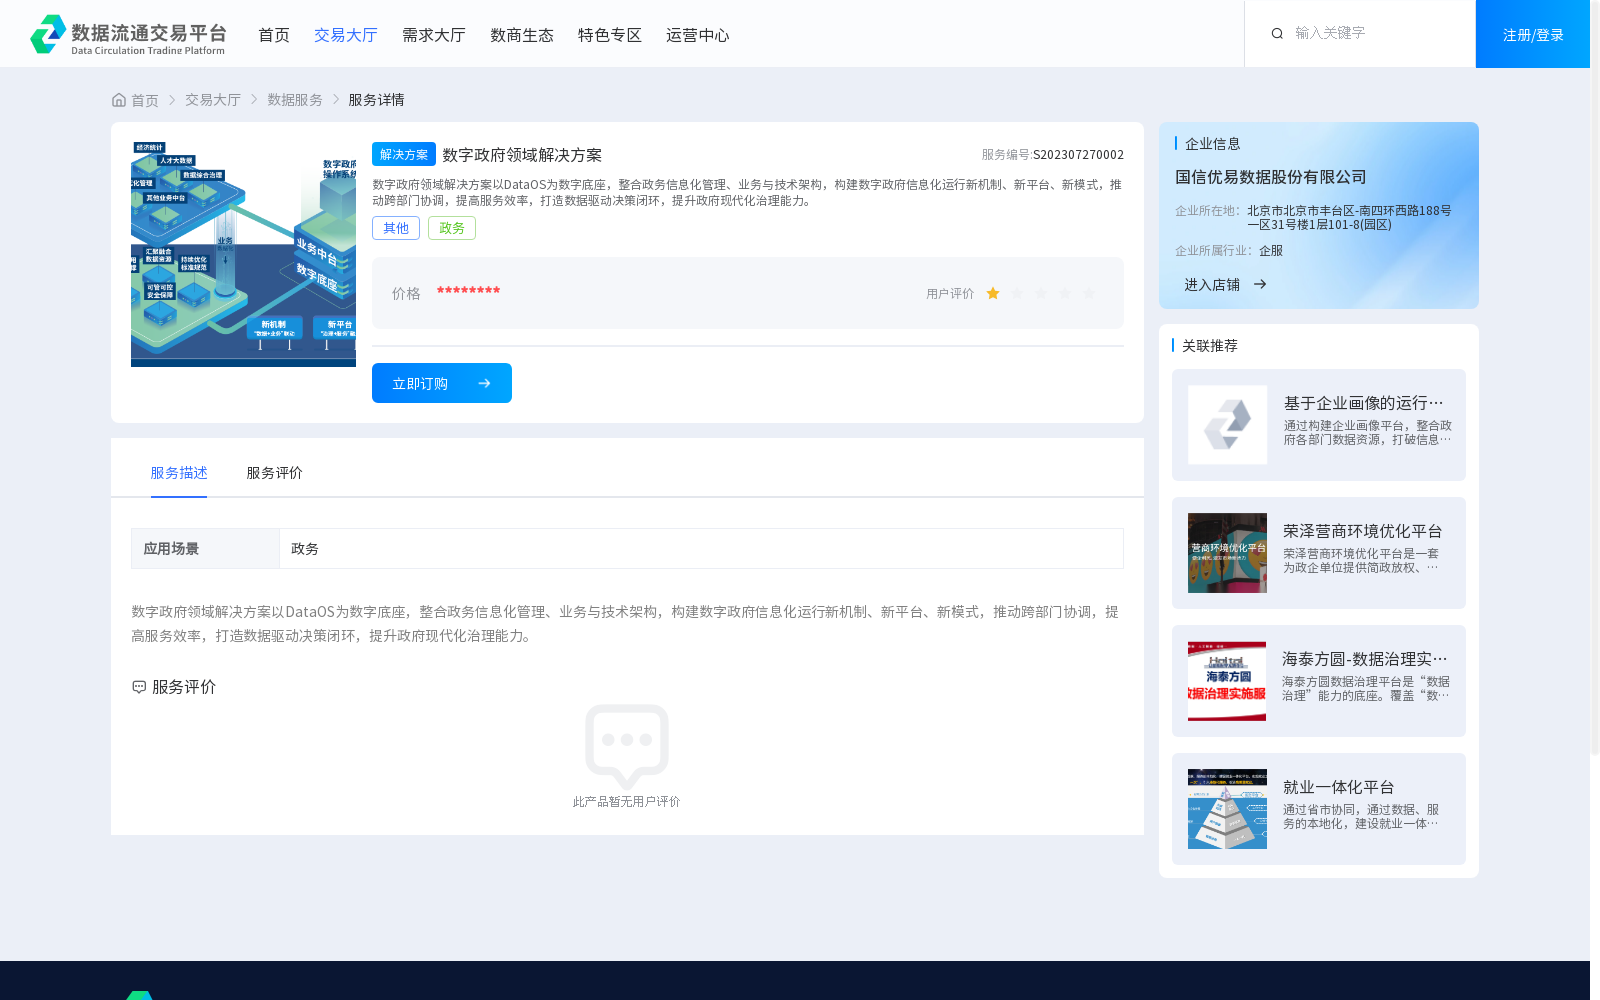Viewport: 1600px width, 1000px height.
Task: Click the third rating star
Action: (1041, 293)
